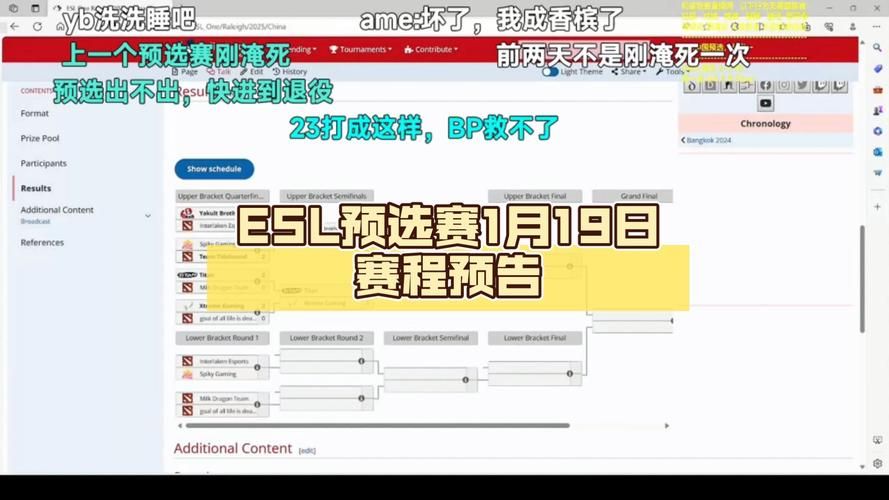Open the Games icon in the Edge sidebar
Screen dimensions: 889x500
point(878,111)
